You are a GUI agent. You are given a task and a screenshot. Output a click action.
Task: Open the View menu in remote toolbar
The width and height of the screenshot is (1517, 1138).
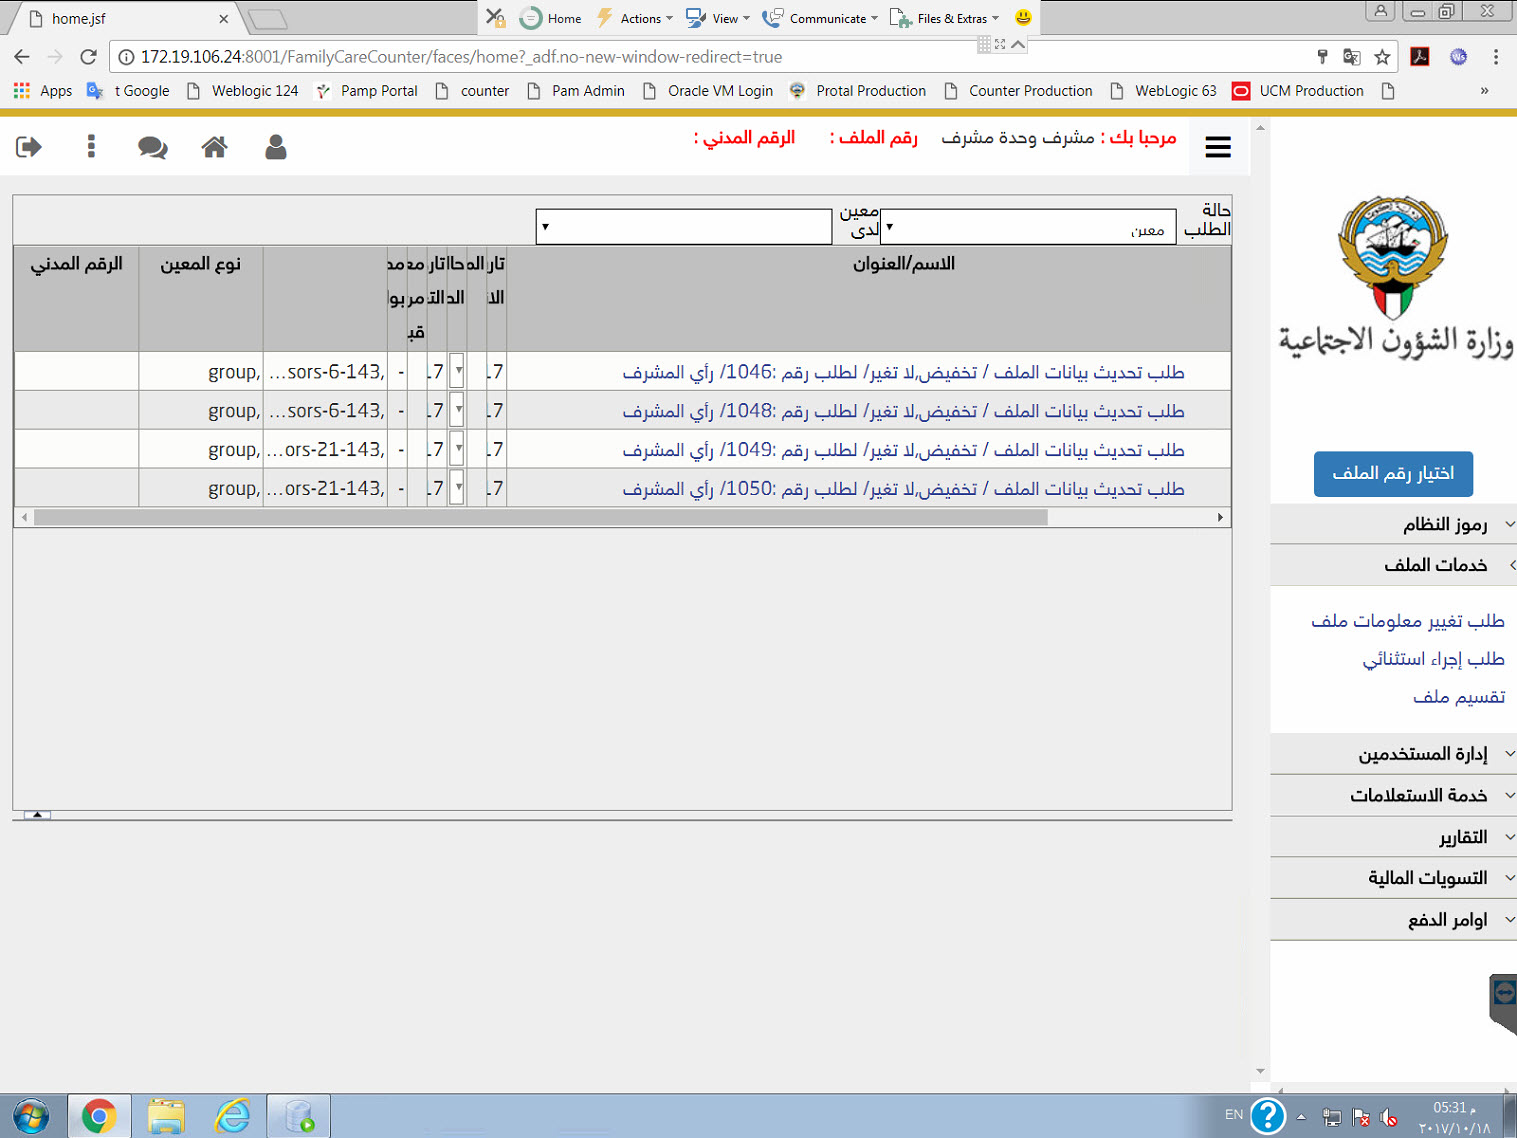tap(718, 18)
